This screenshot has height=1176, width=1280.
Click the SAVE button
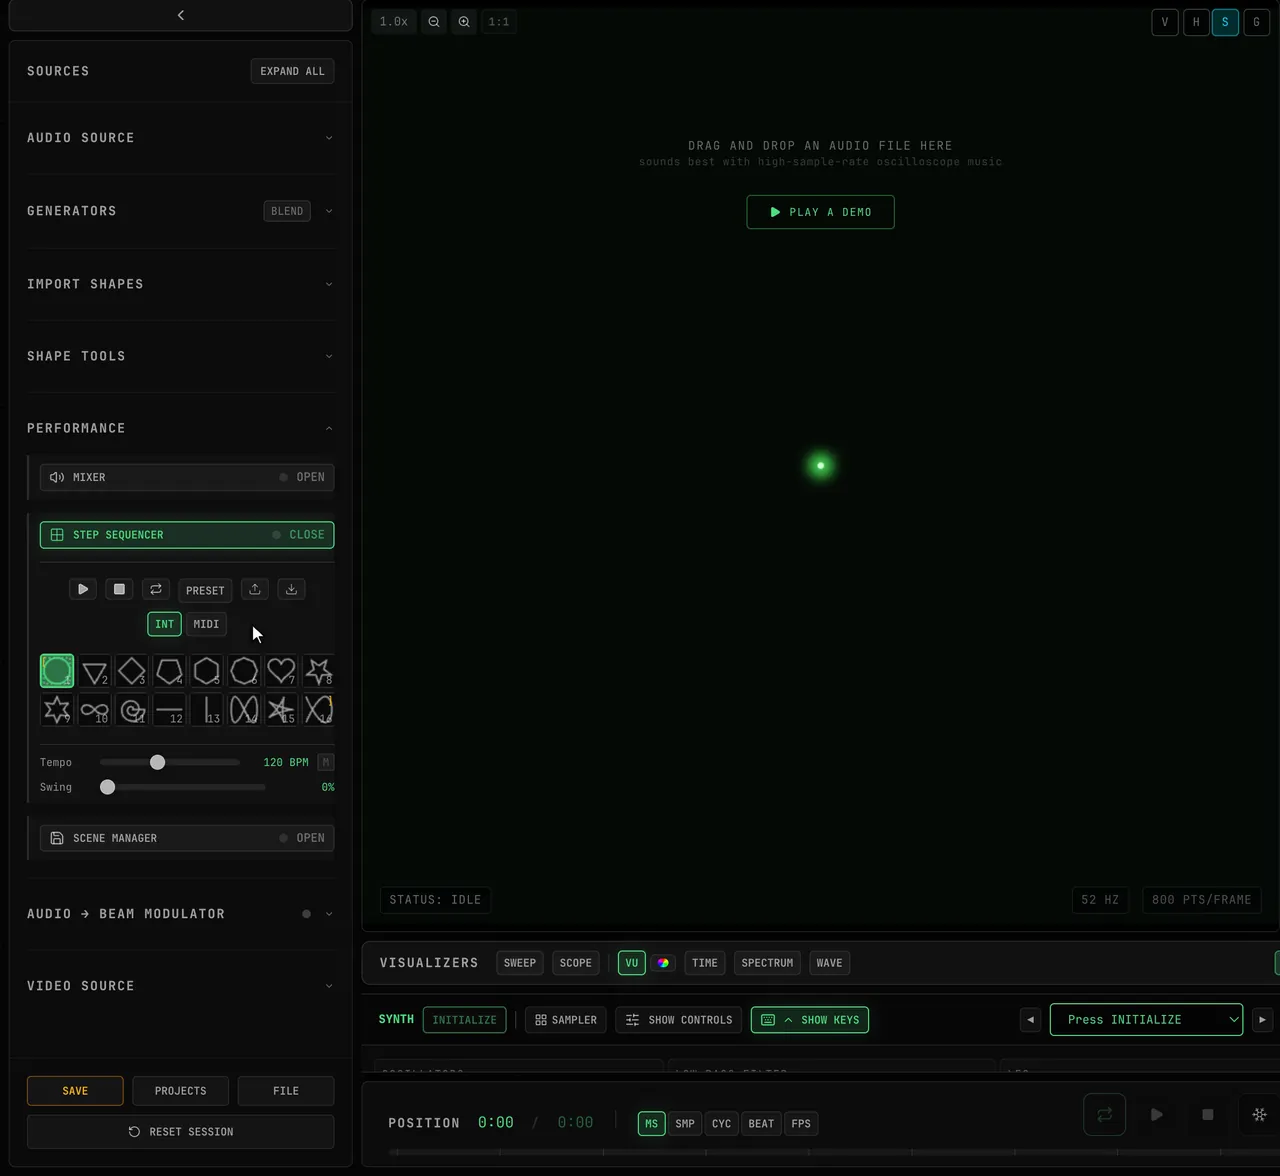[x=75, y=1091]
